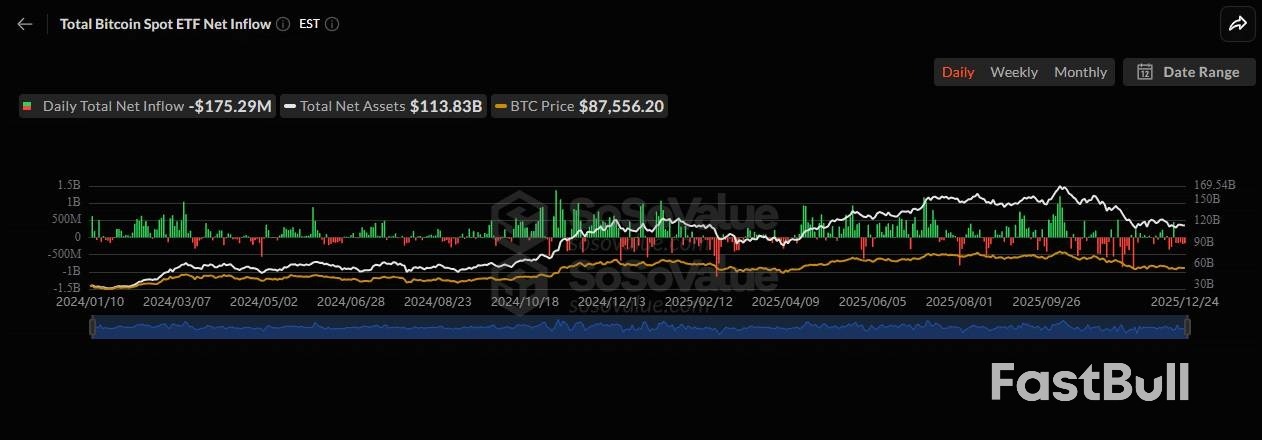The image size is (1262, 440).
Task: Click the middle of the blue range navigator
Action: click(639, 327)
